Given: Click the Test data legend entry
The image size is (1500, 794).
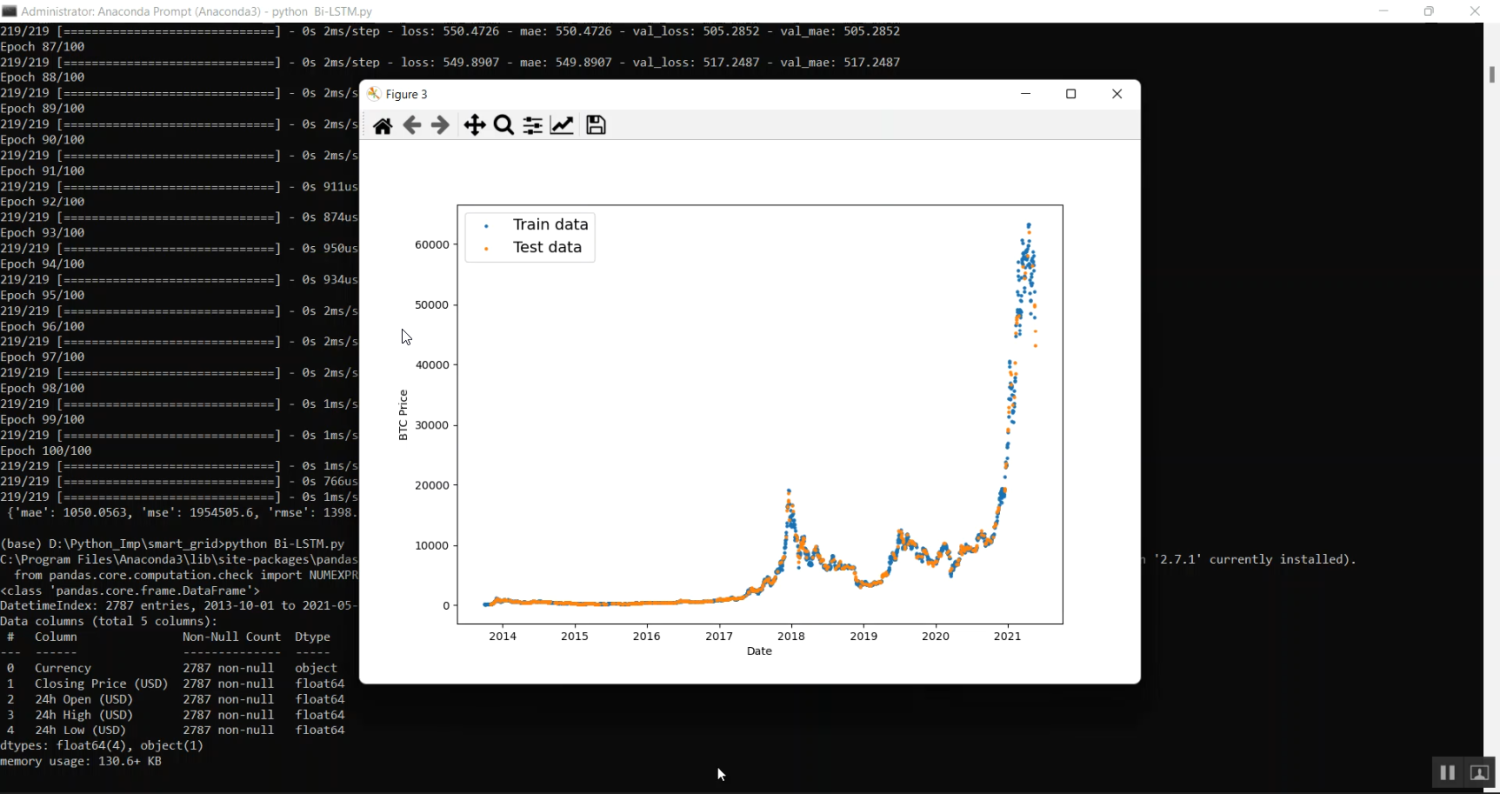Looking at the screenshot, I should (547, 248).
